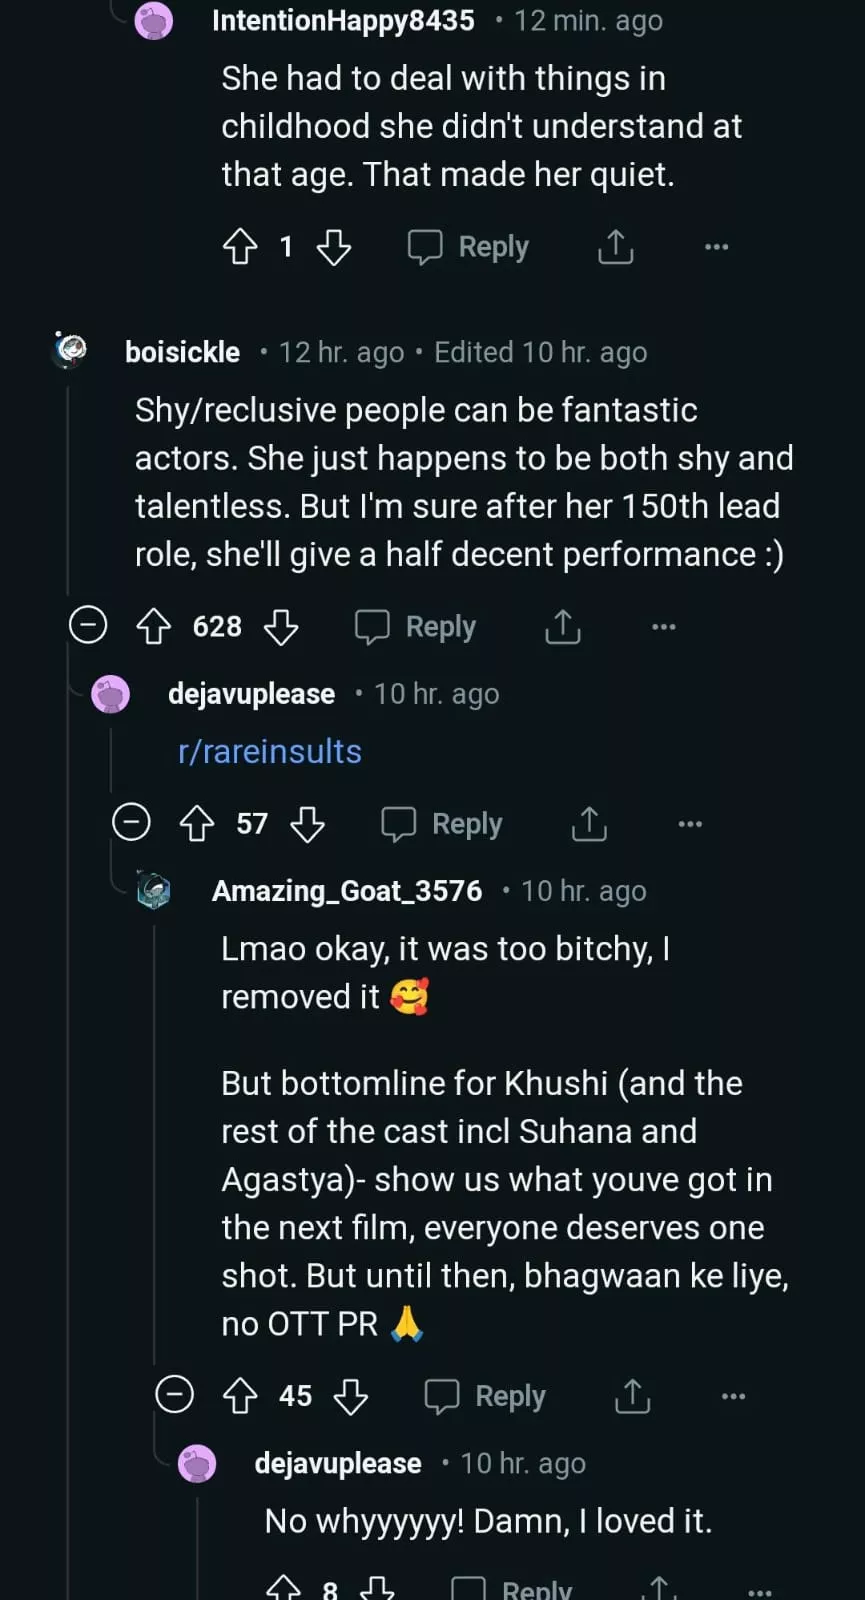
Task: Upvote boisickle's comment with 628 points
Action: [x=153, y=627]
